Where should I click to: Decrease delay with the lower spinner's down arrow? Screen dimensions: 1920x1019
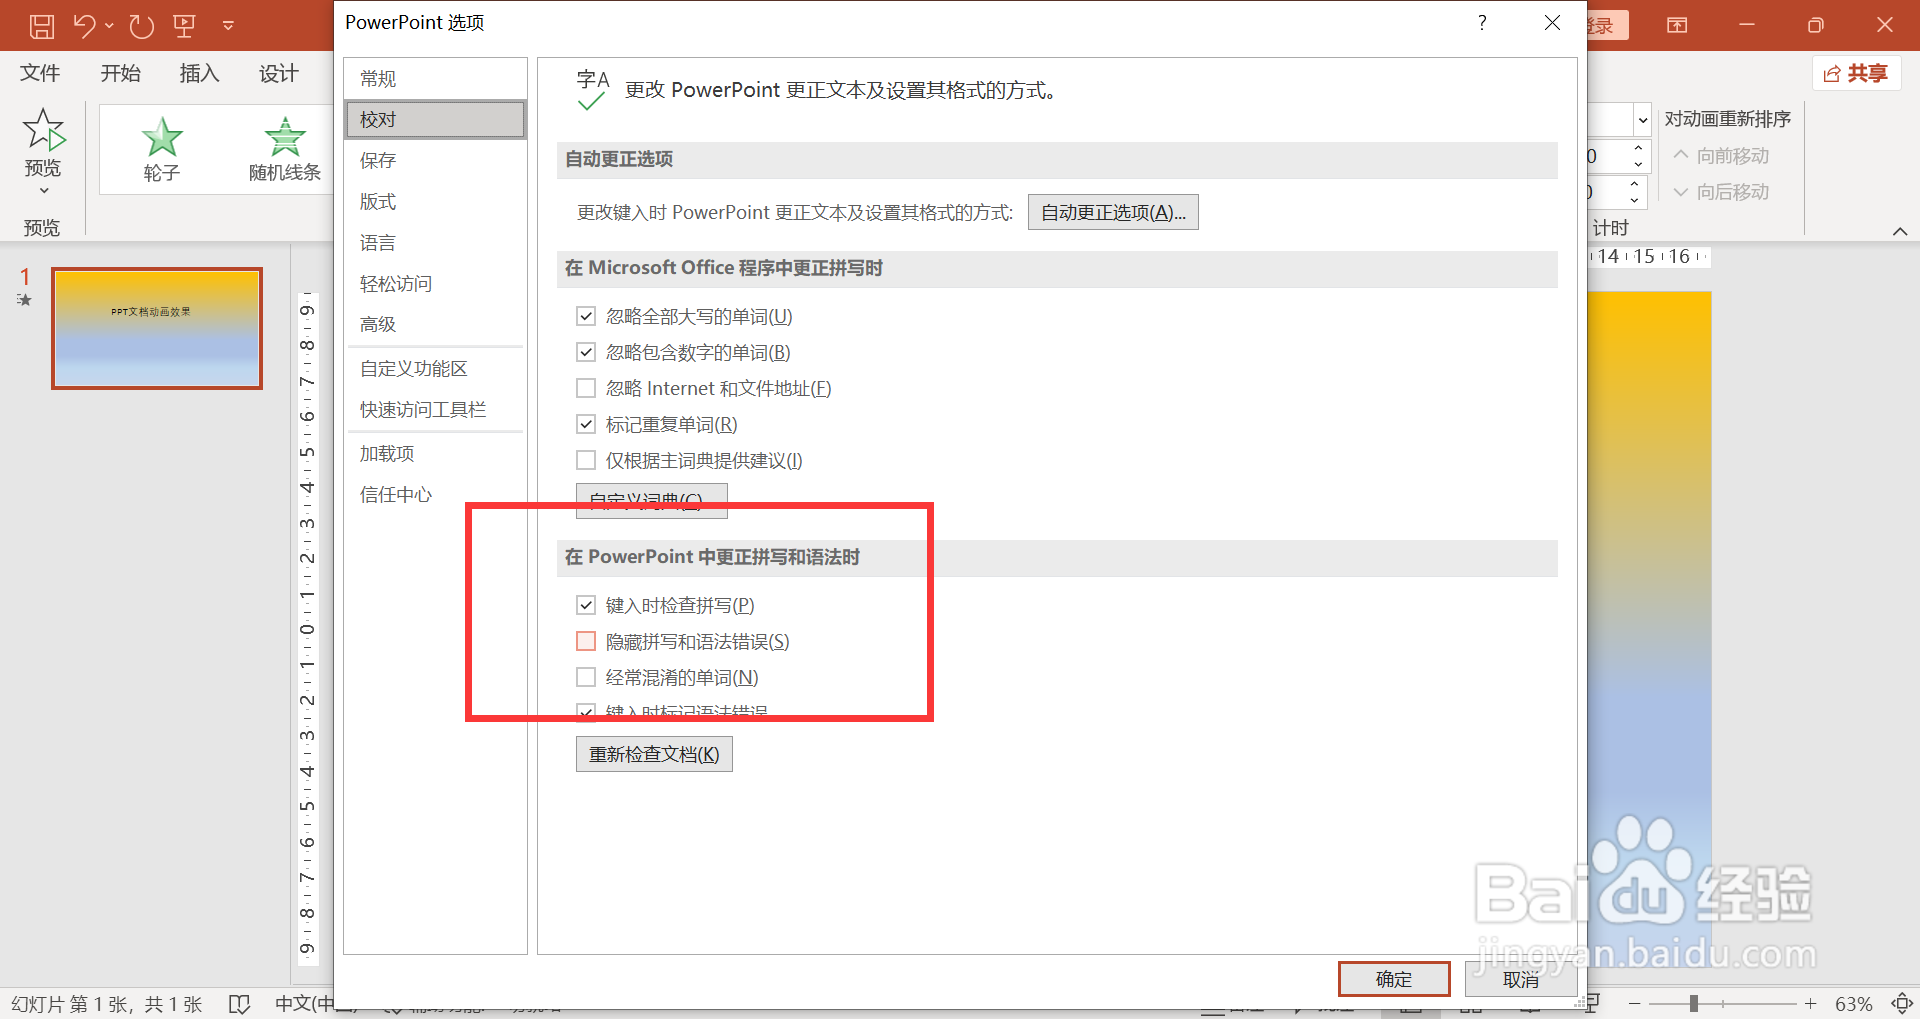pos(1634,200)
